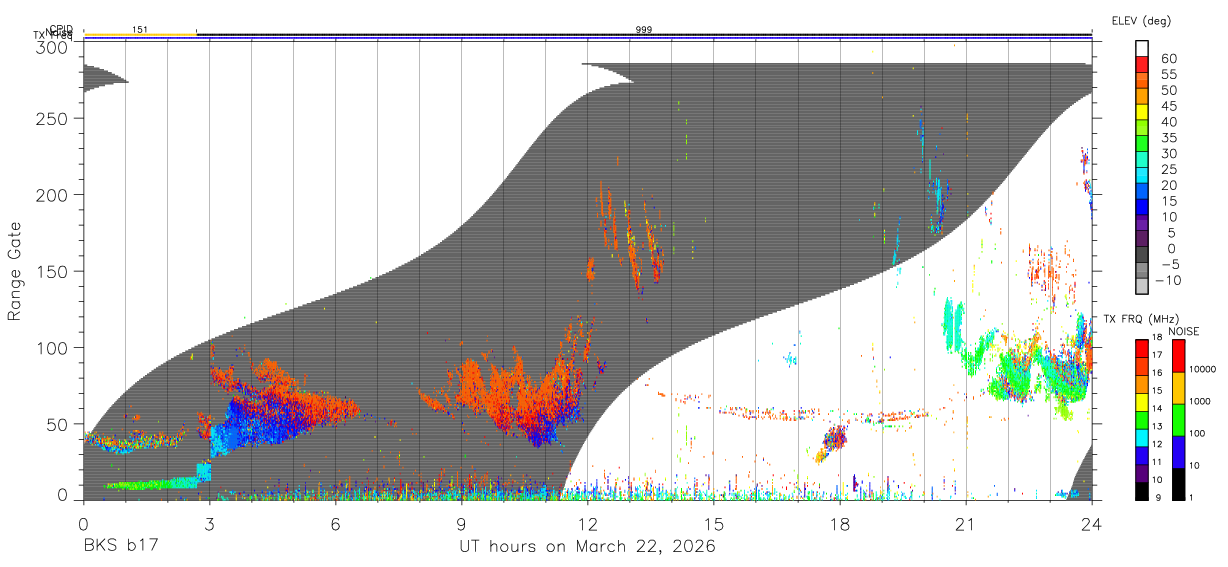Click the dark blue CPID 999 bar segment

point(644,35)
